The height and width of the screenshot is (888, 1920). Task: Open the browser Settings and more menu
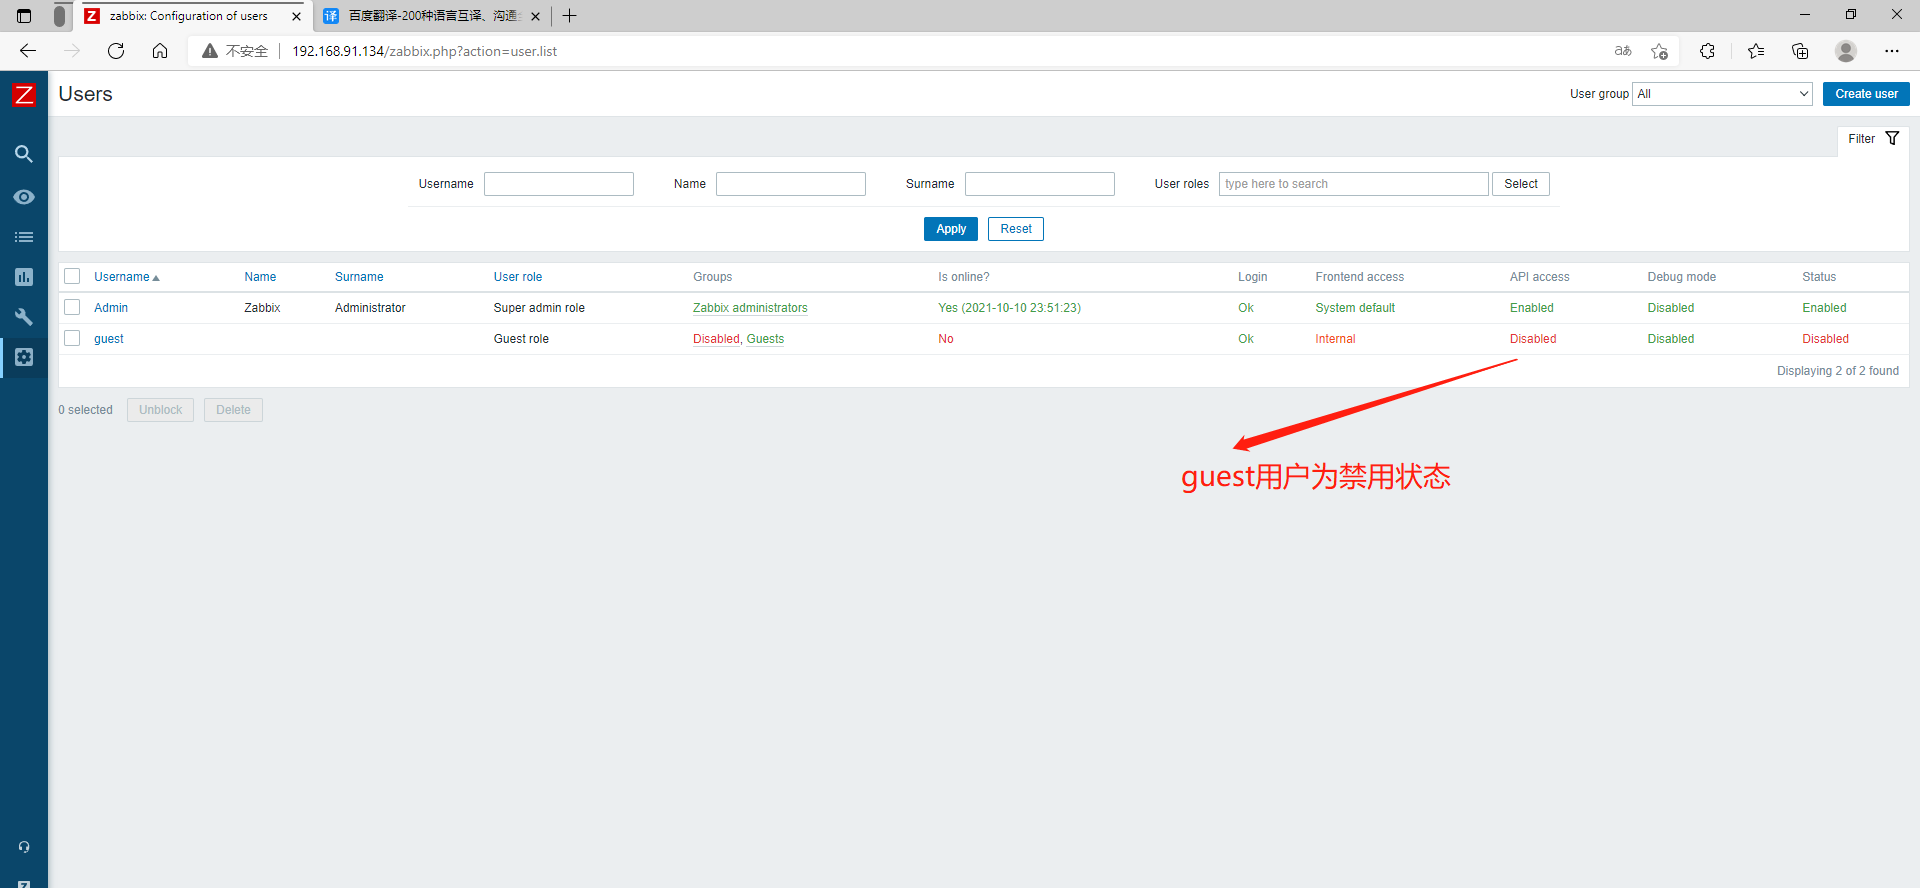coord(1892,51)
